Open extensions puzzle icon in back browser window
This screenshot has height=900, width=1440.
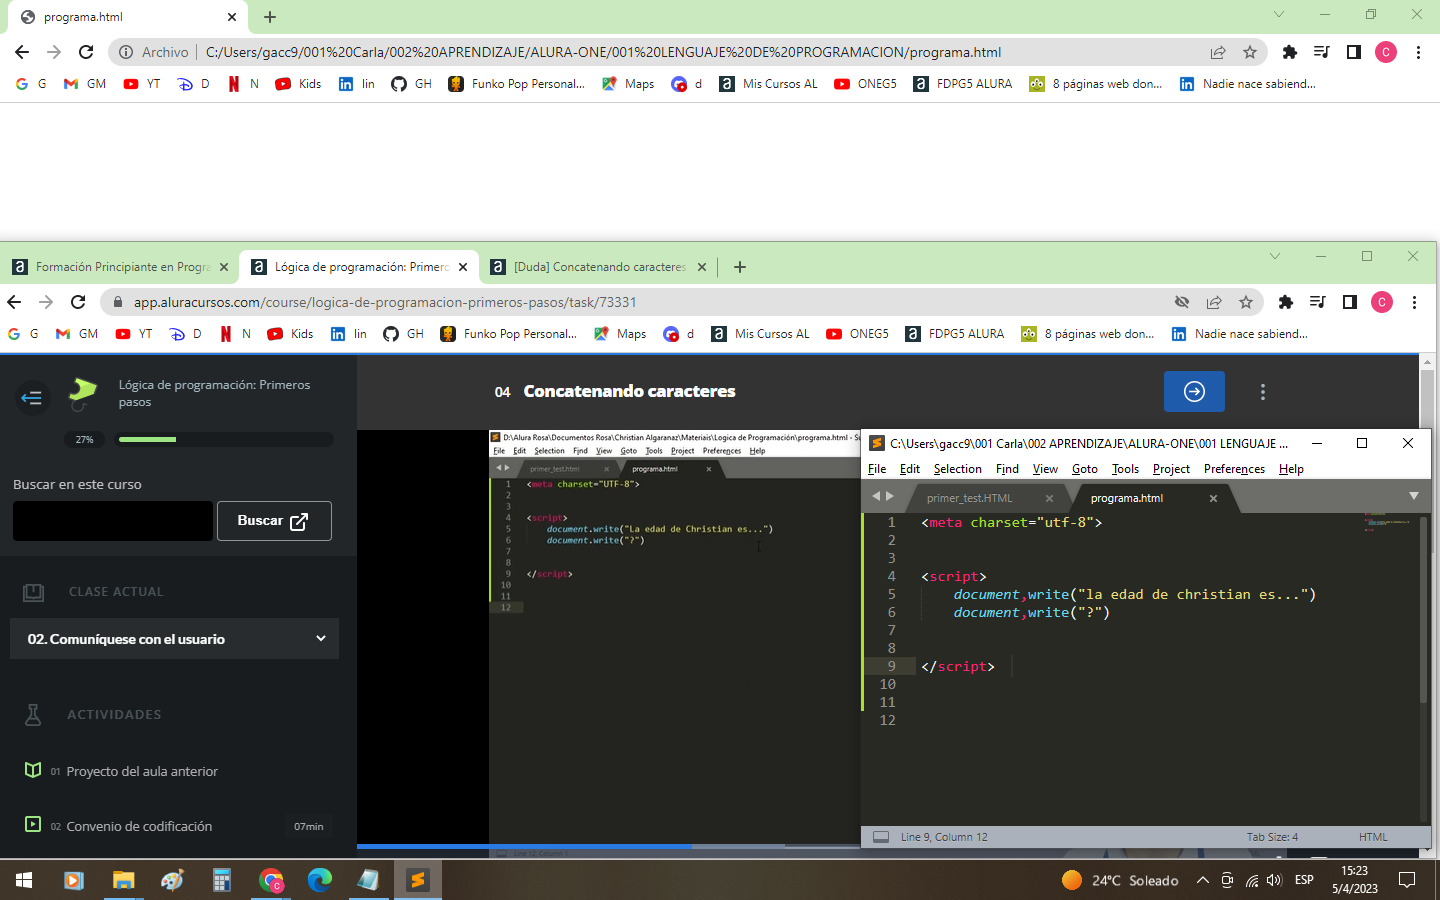pyautogui.click(x=1289, y=52)
